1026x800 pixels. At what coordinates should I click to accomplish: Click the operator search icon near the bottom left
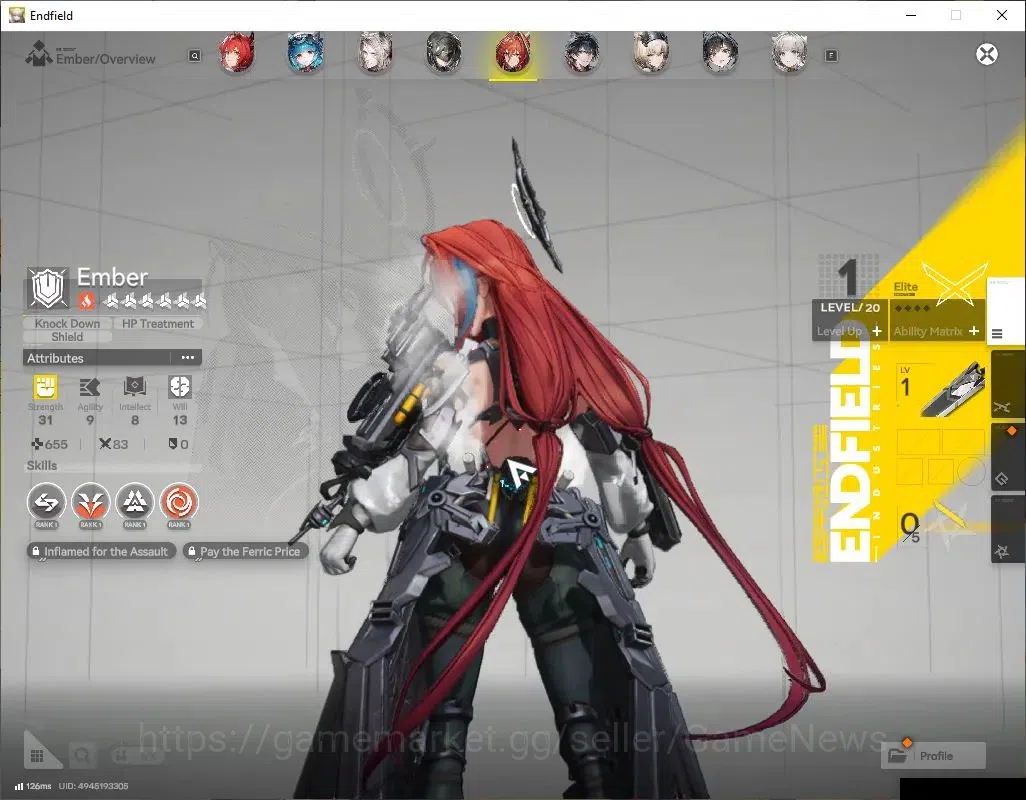coord(82,756)
